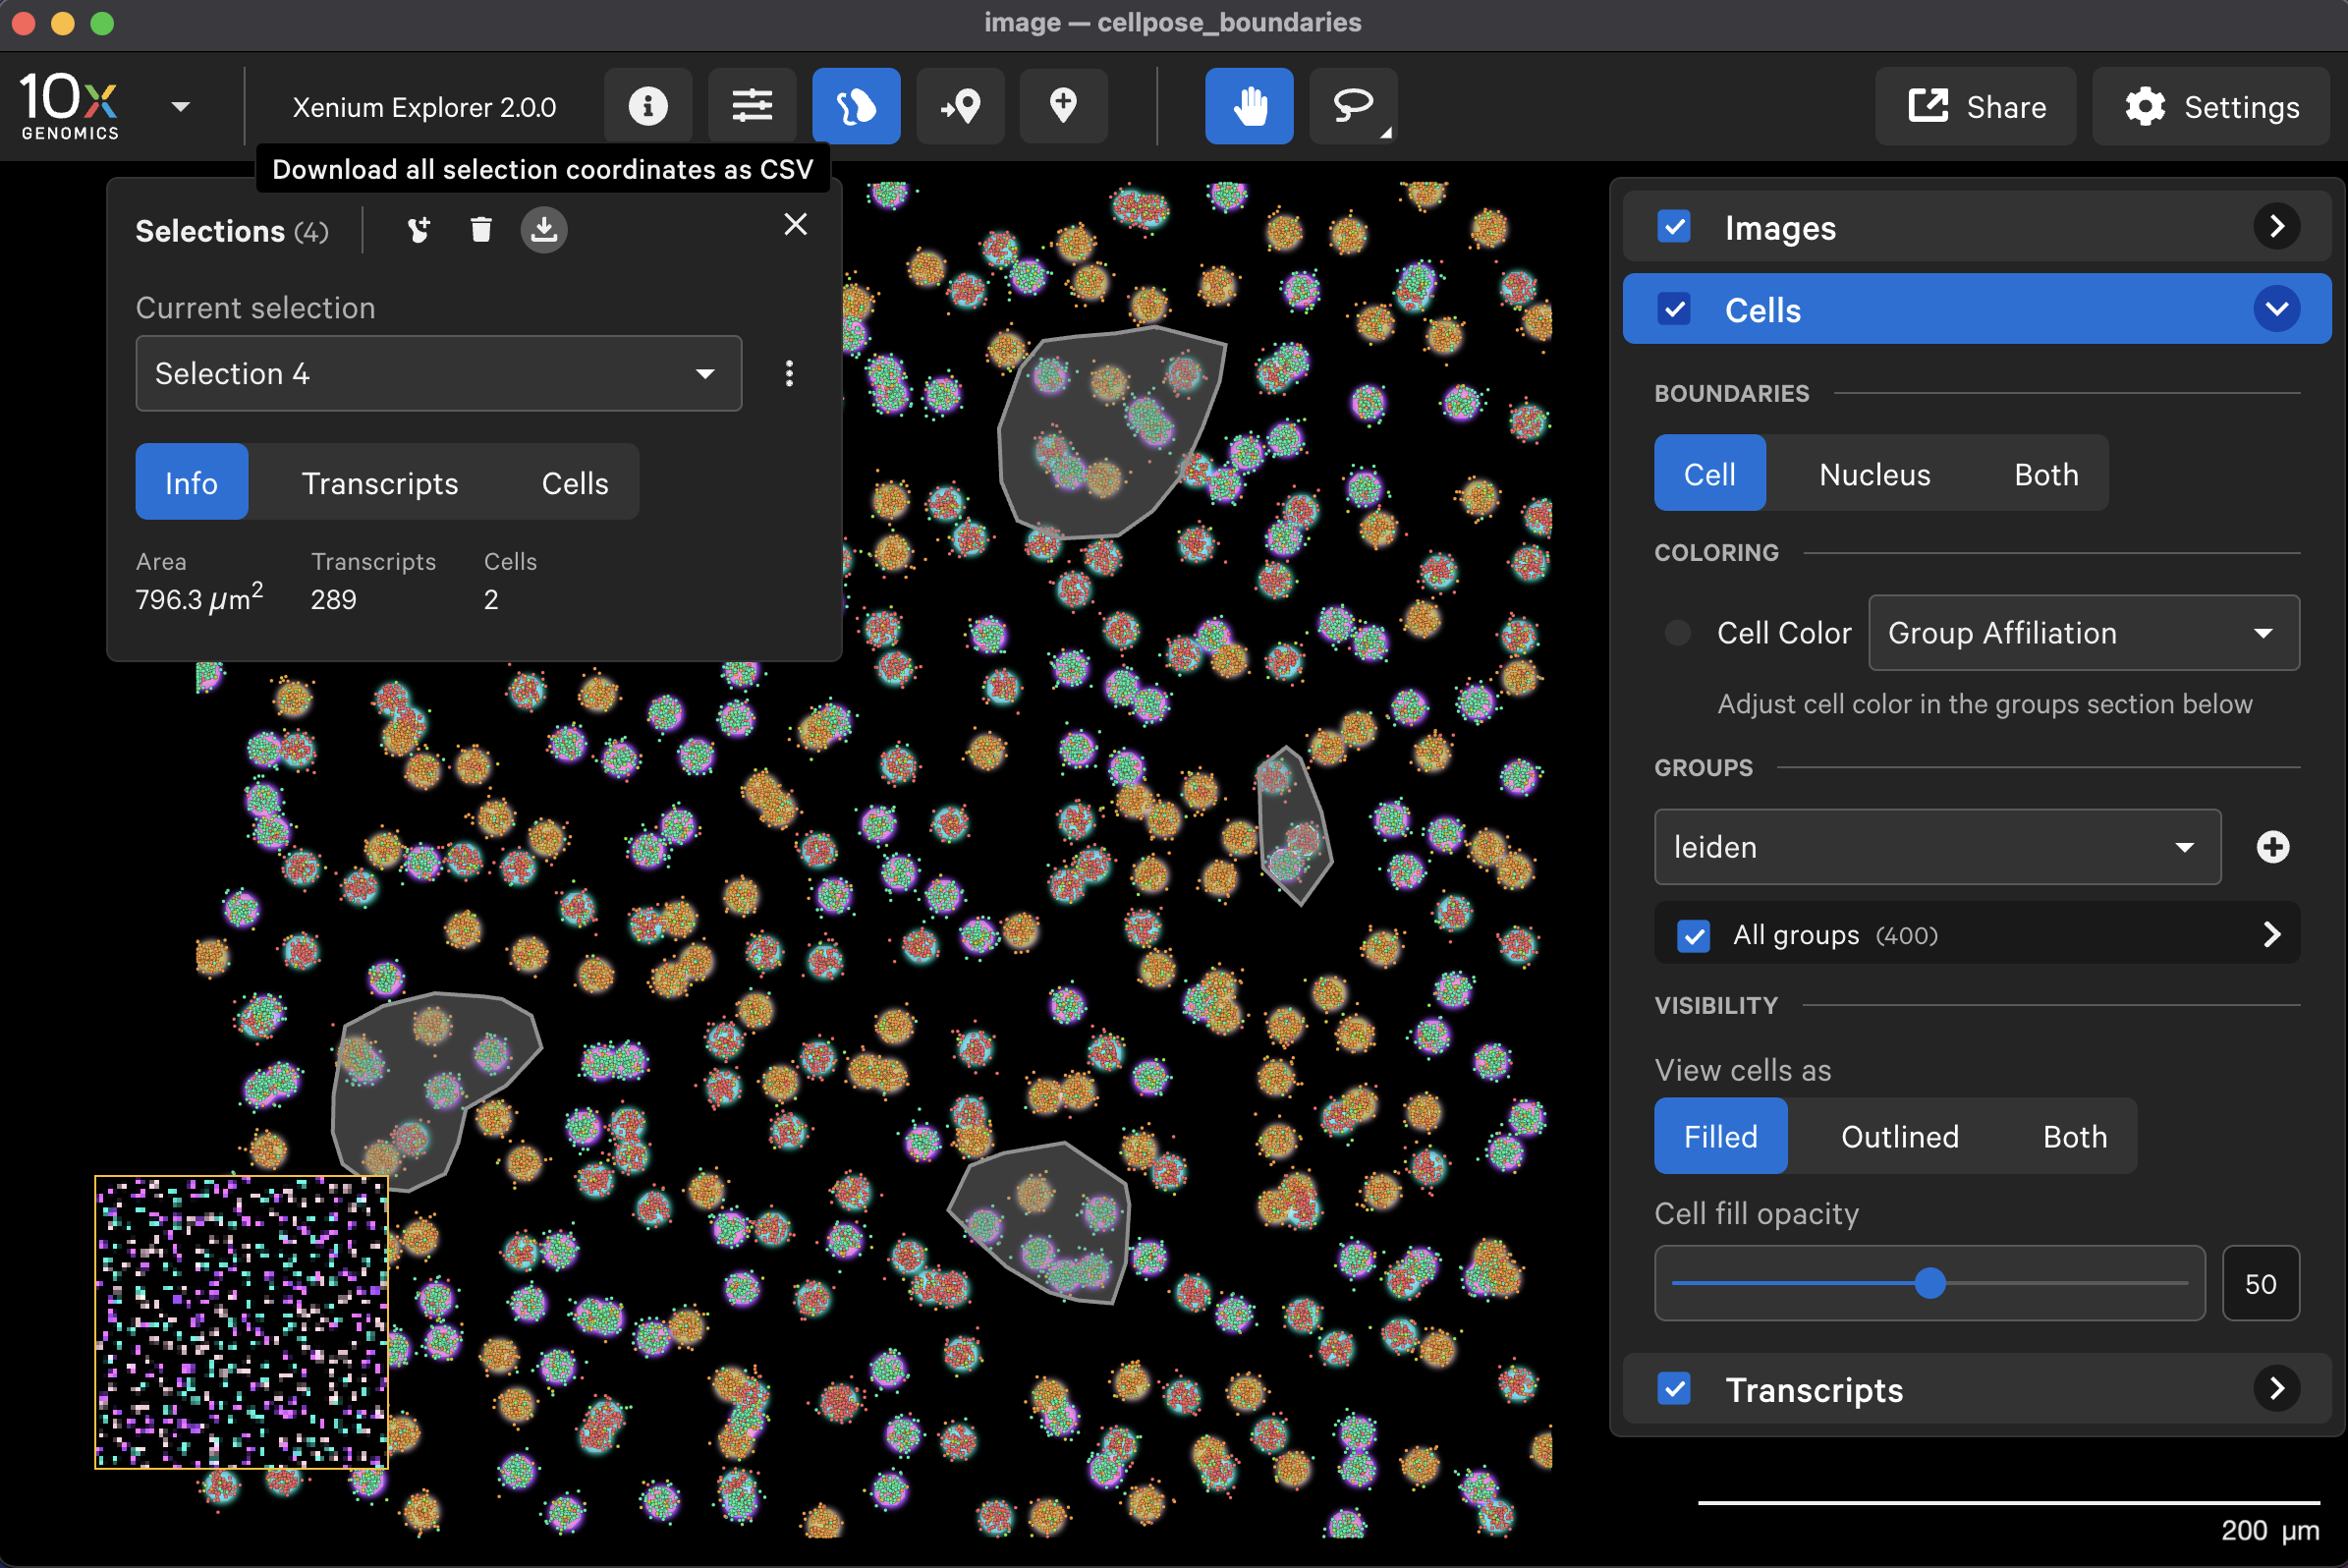Download selection coordinates as CSV
The width and height of the screenshot is (2348, 1568).
pos(543,230)
